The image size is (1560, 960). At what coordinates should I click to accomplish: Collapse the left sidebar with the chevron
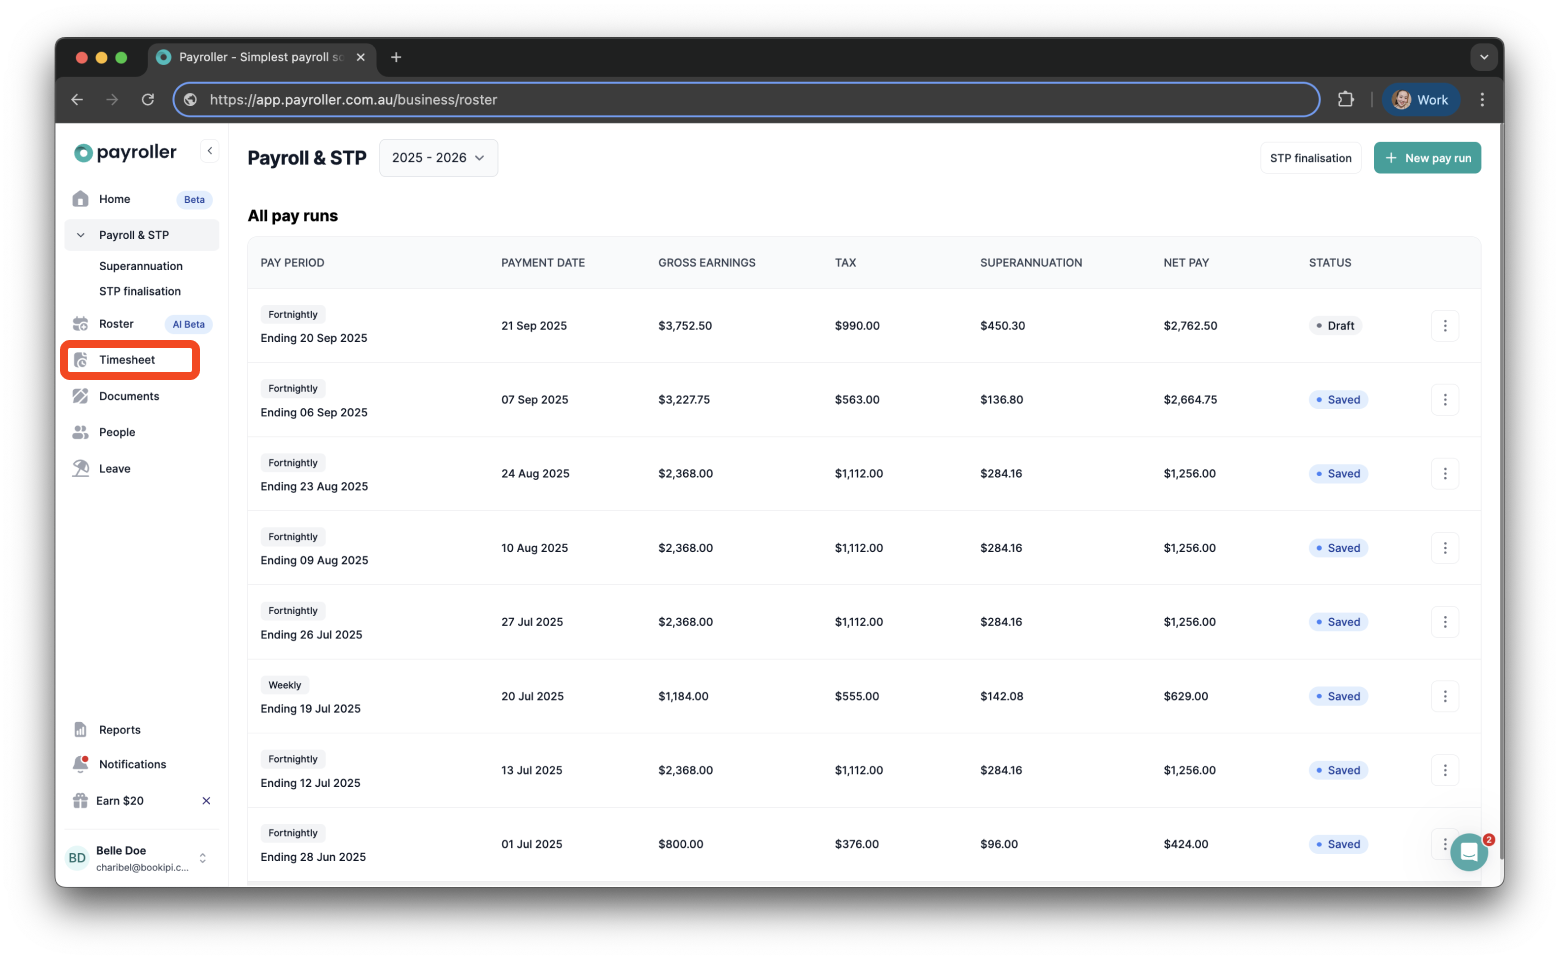click(x=209, y=150)
